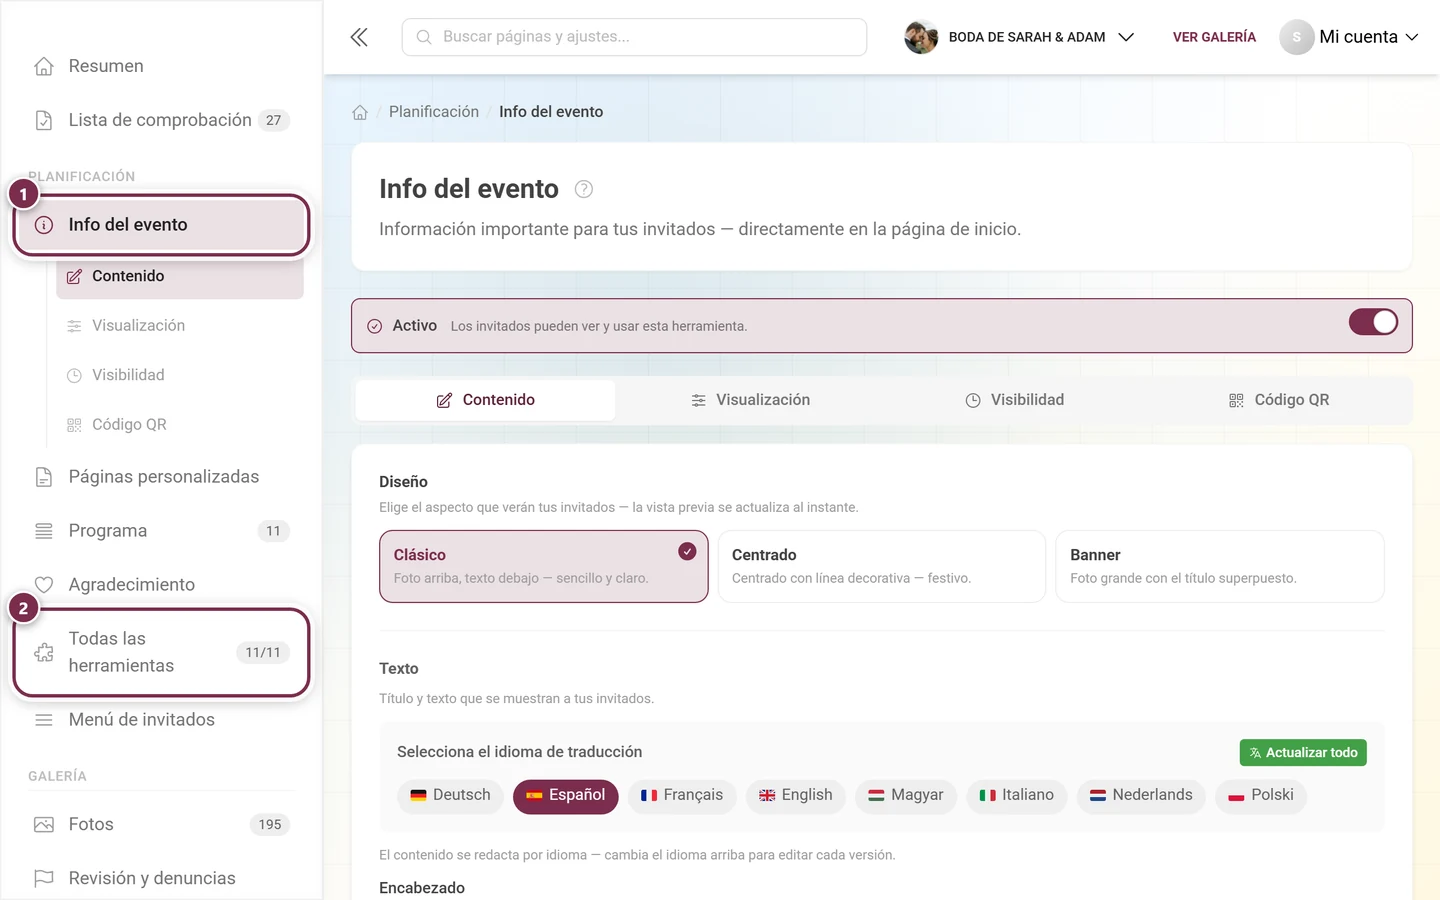
Task: Open Info del evento in the sidebar
Action: [161, 225]
